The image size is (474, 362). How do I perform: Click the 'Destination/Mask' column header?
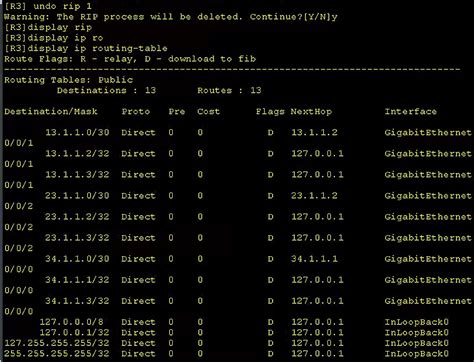(x=51, y=111)
